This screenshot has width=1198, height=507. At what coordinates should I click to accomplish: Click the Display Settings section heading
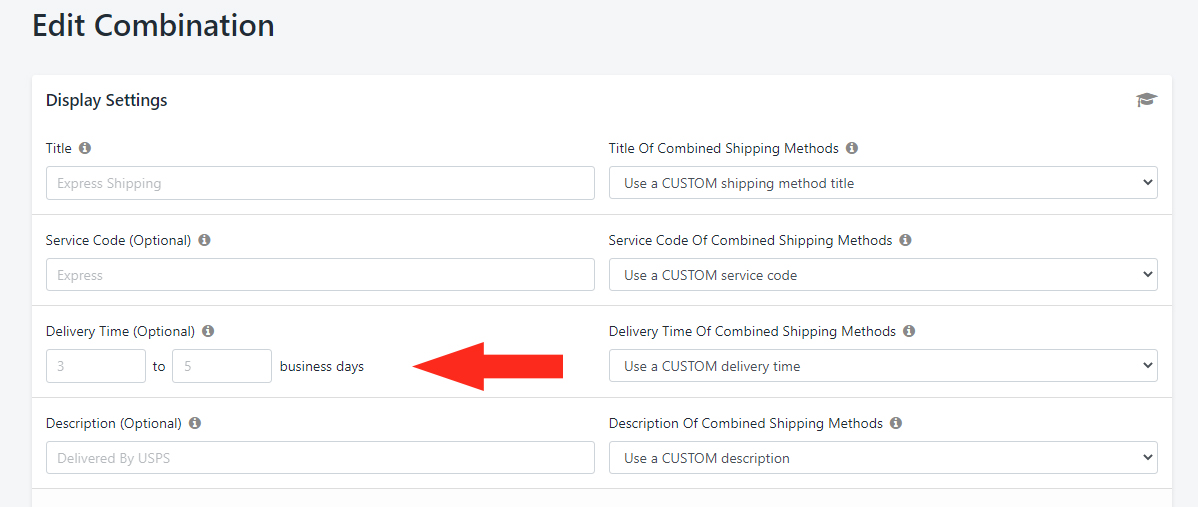click(x=107, y=100)
